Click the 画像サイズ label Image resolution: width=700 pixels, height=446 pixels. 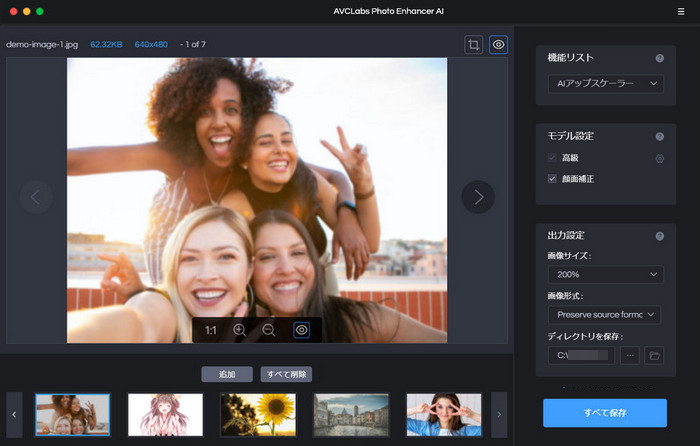coord(569,256)
